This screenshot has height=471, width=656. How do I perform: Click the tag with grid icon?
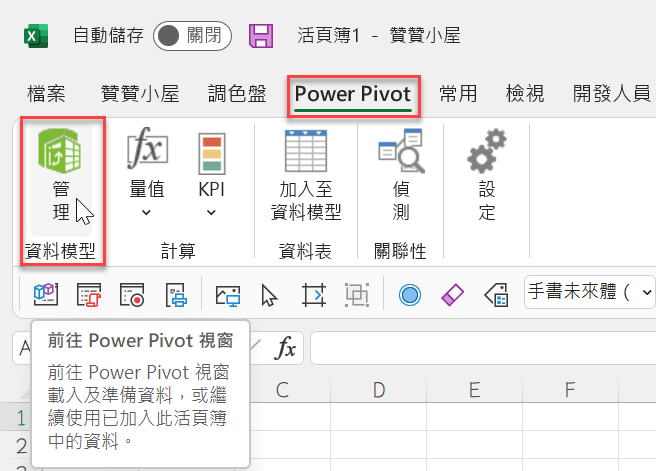click(497, 295)
